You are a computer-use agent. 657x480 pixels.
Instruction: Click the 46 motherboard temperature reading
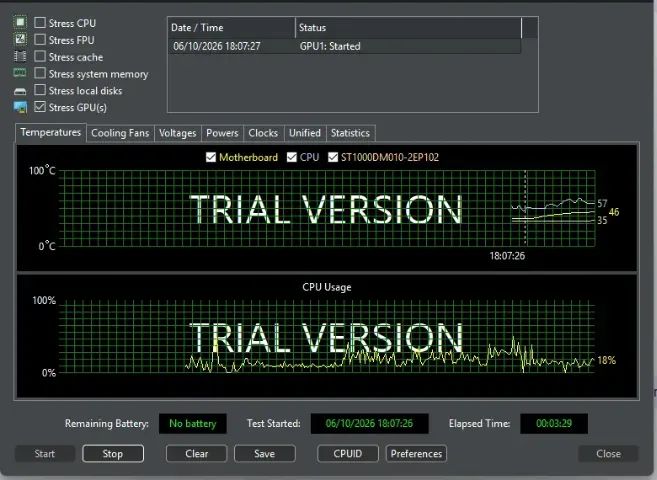click(614, 212)
